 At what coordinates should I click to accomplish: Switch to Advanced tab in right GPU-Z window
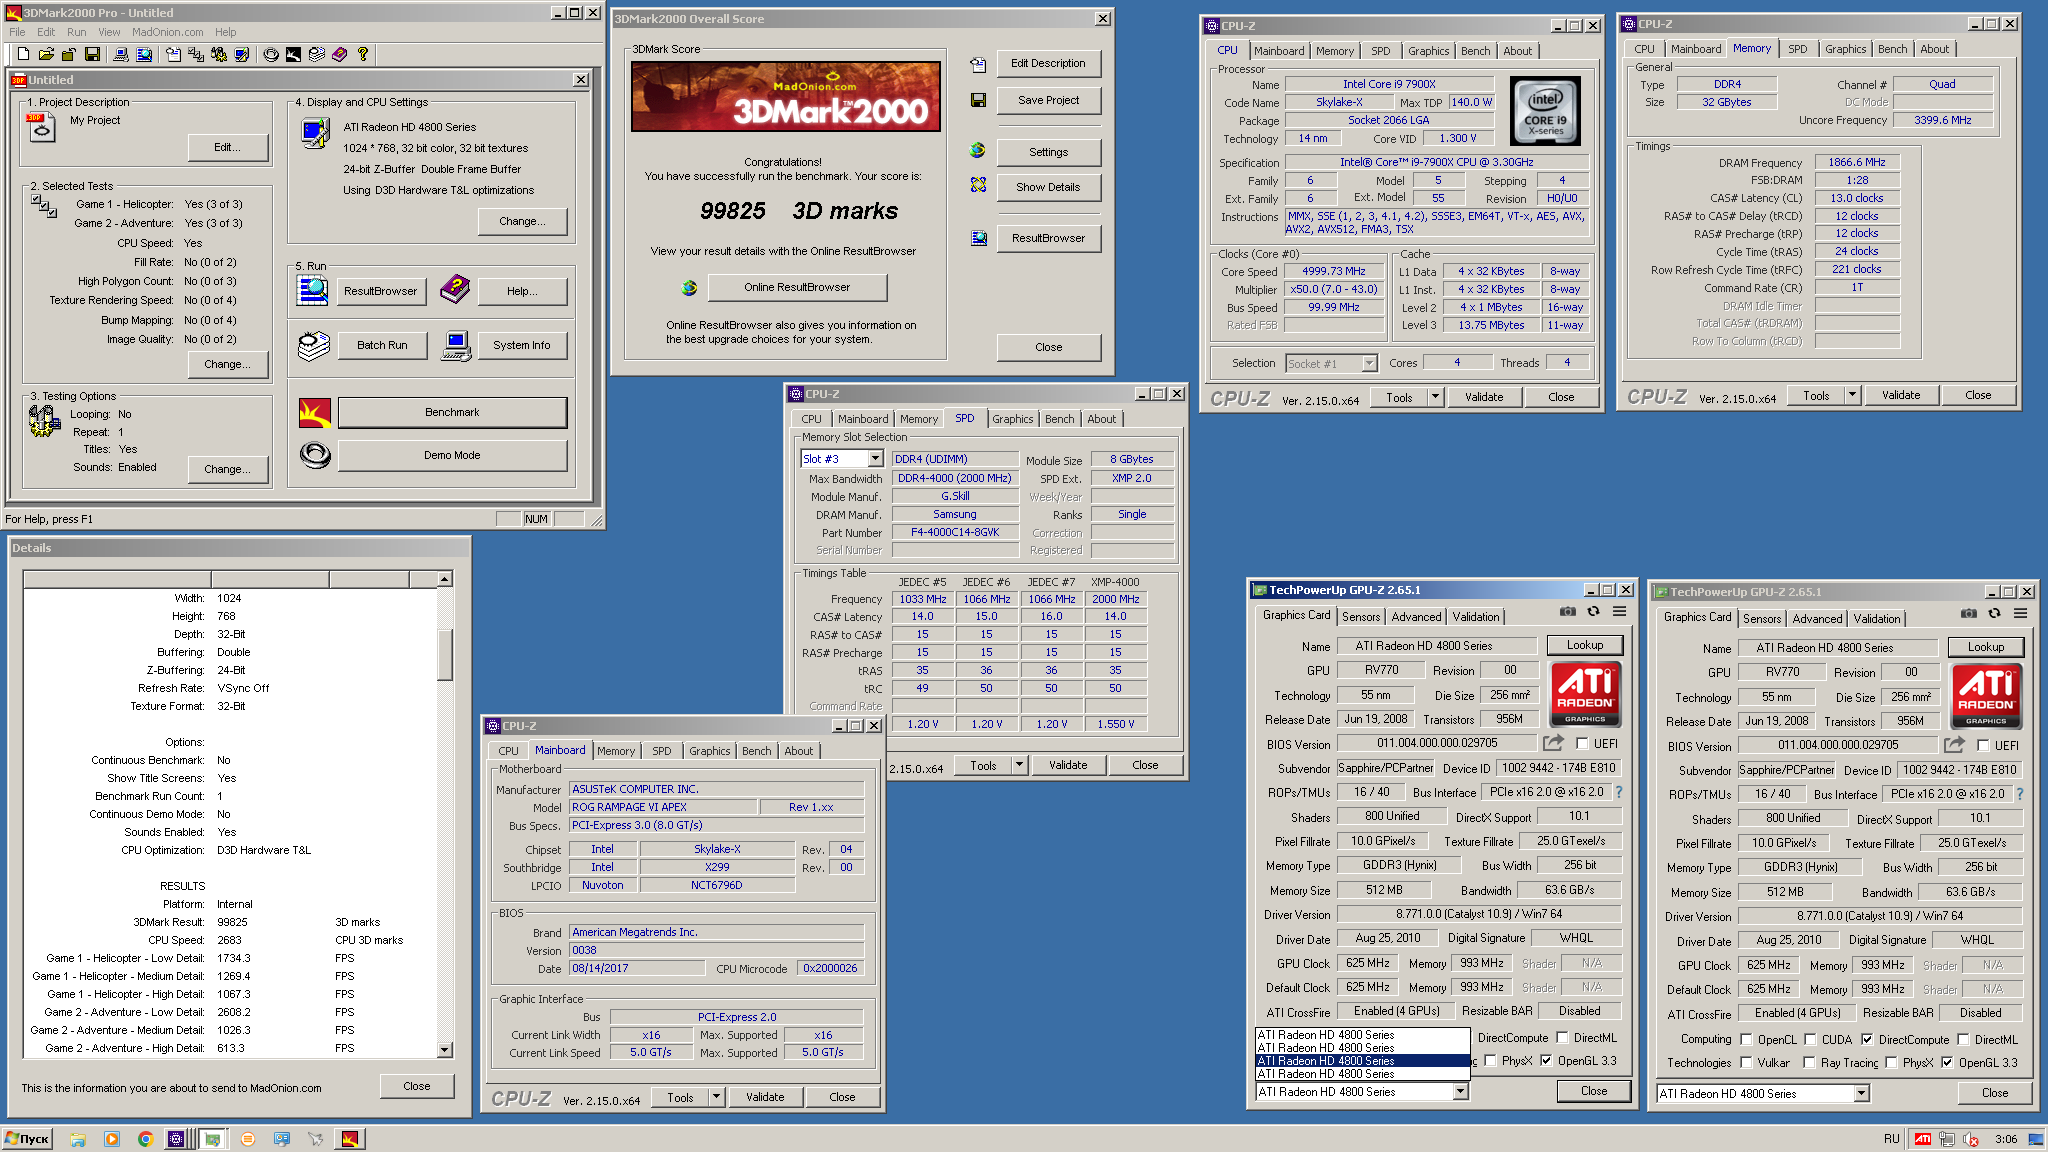click(x=1817, y=619)
